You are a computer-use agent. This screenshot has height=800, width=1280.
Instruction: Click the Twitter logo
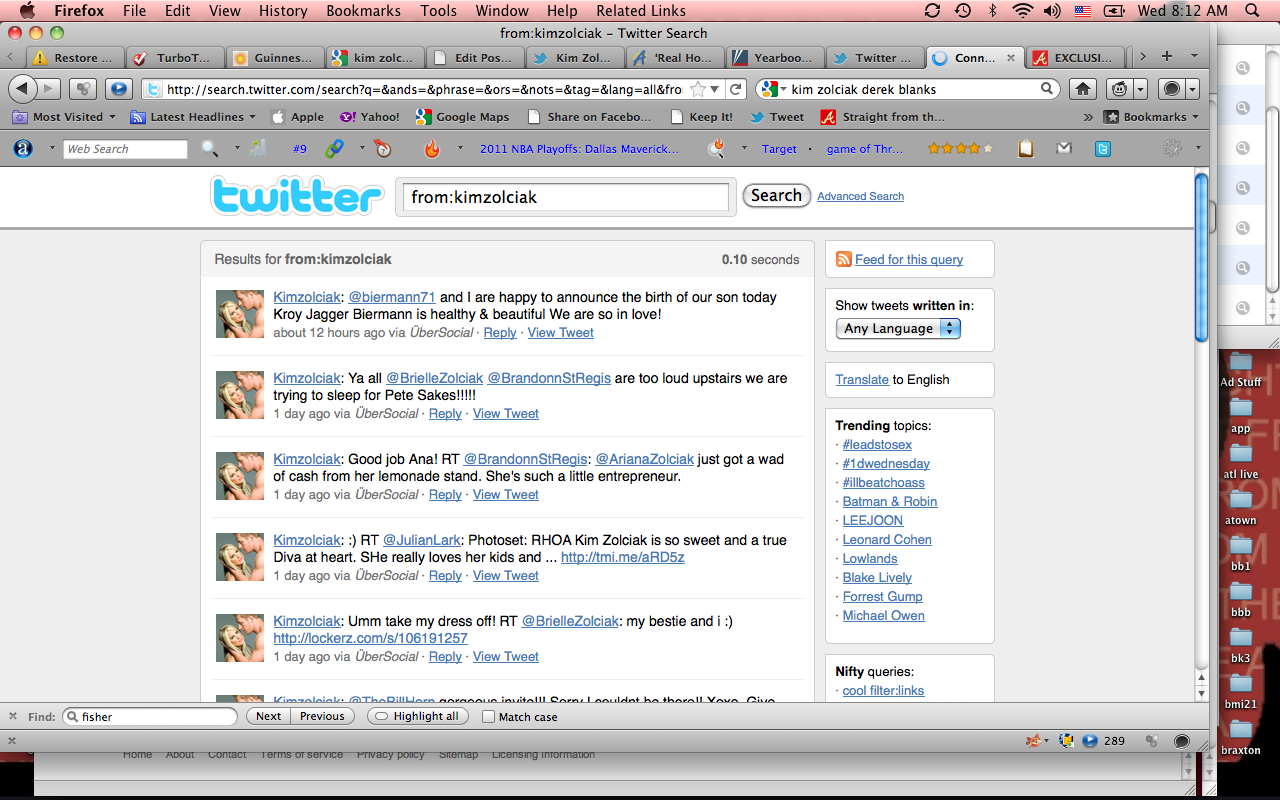coord(297,196)
